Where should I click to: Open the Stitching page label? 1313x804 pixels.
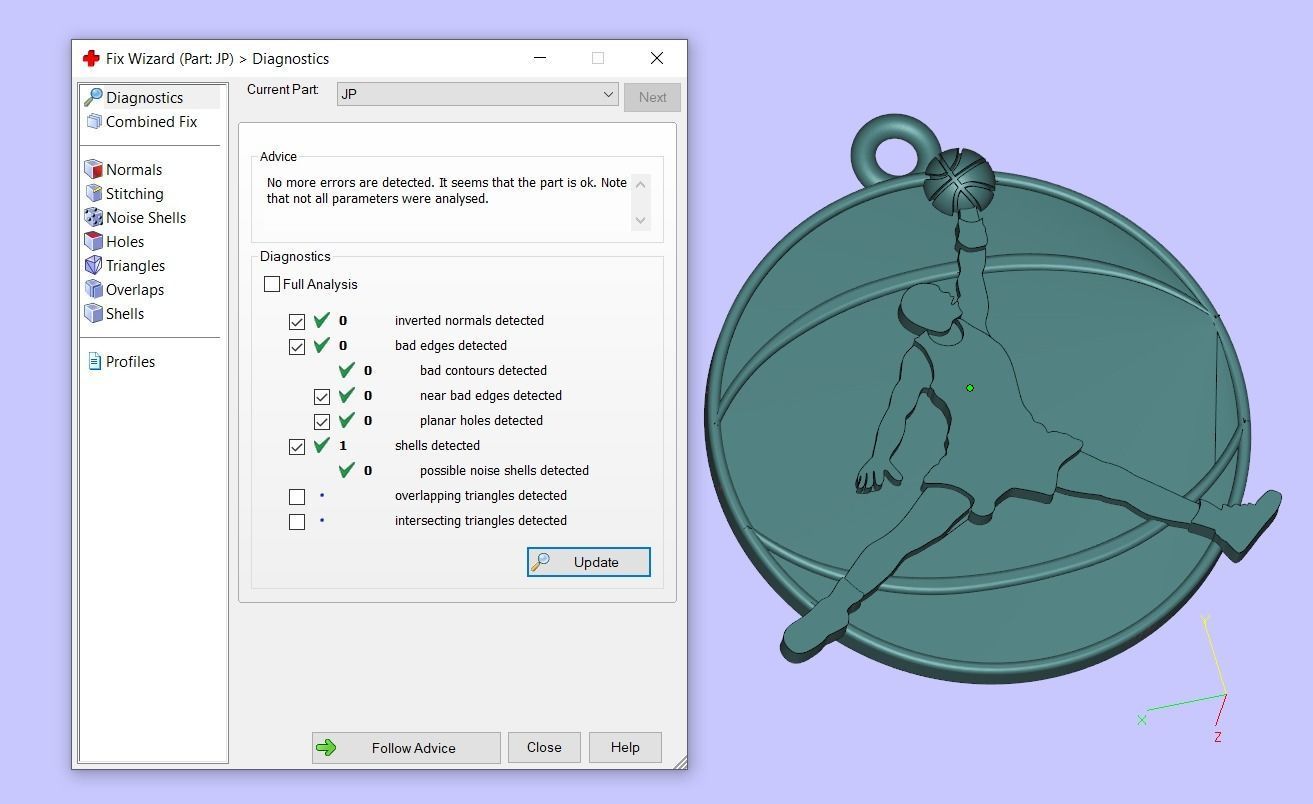[x=135, y=193]
